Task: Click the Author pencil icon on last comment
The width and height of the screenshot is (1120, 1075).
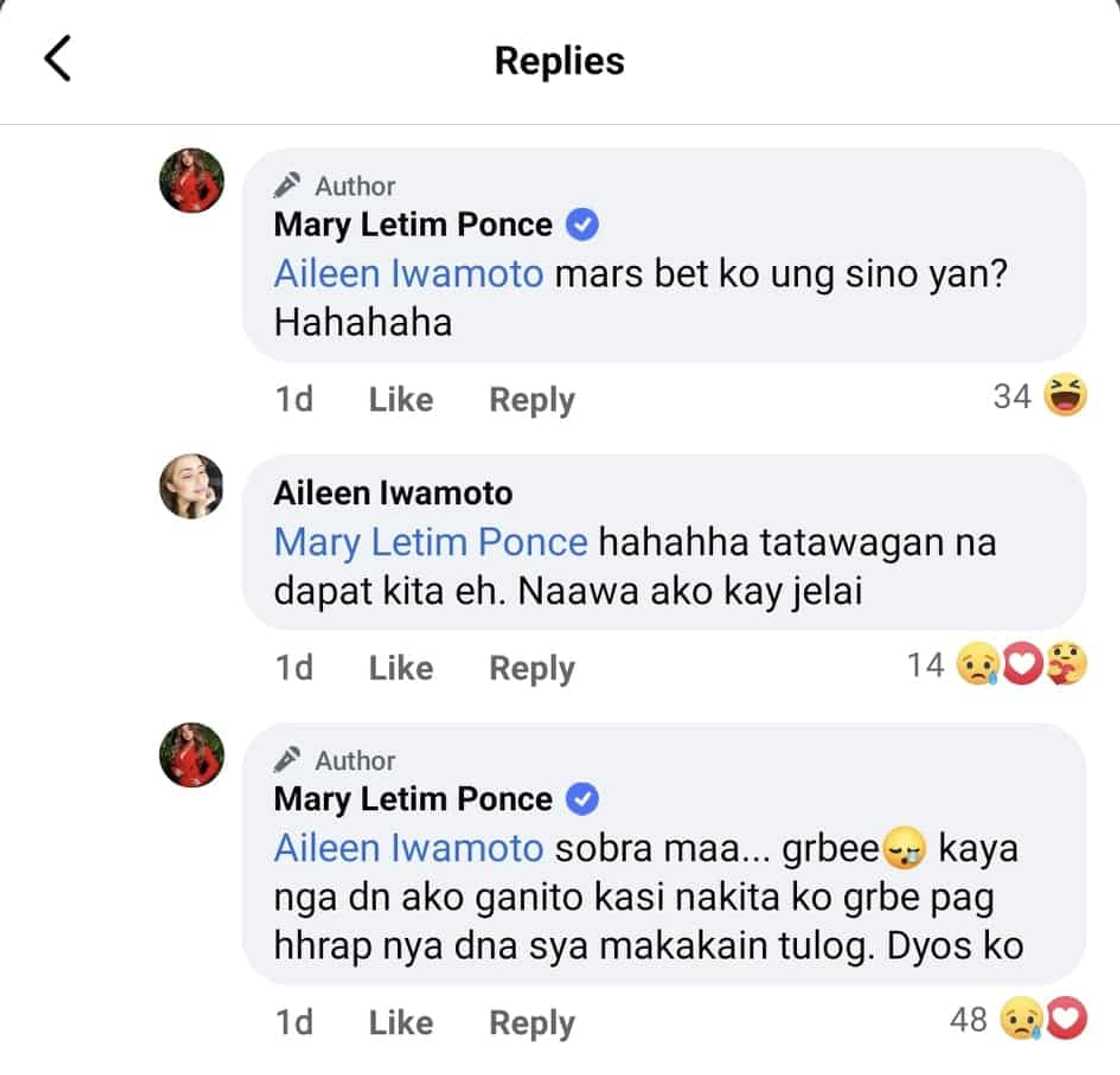Action: click(x=289, y=761)
